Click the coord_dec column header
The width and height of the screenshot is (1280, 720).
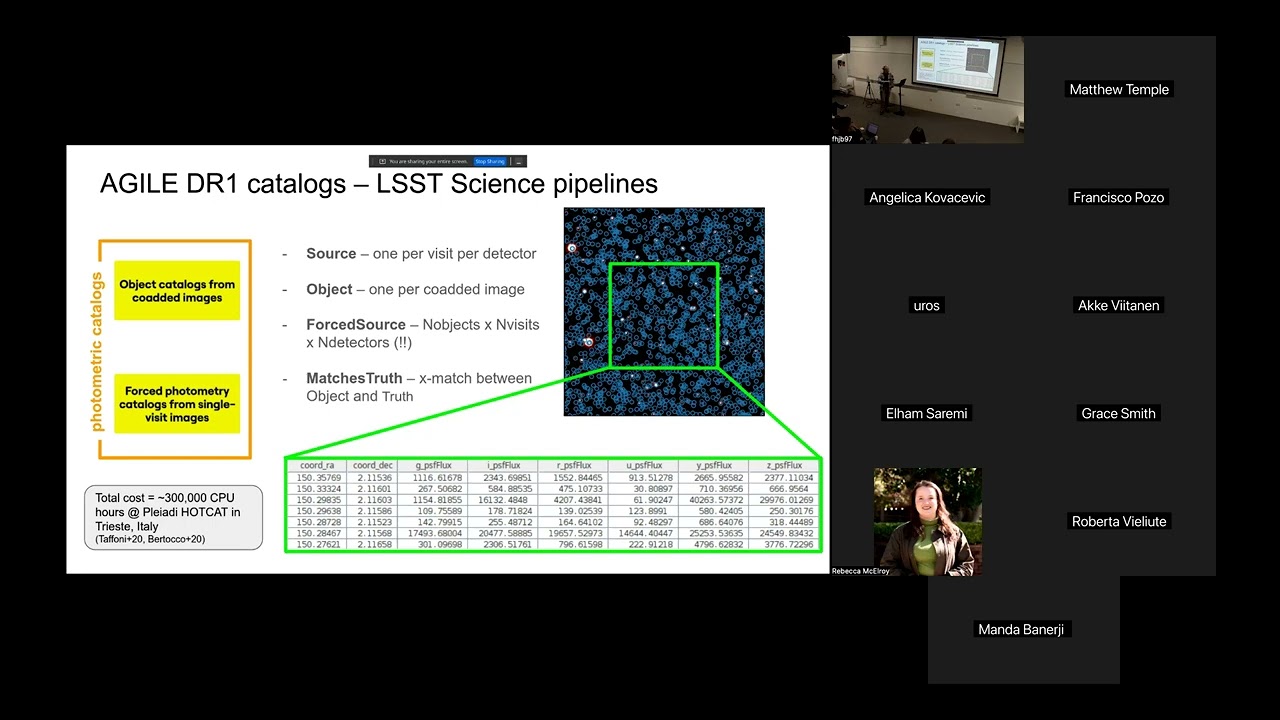click(x=372, y=466)
